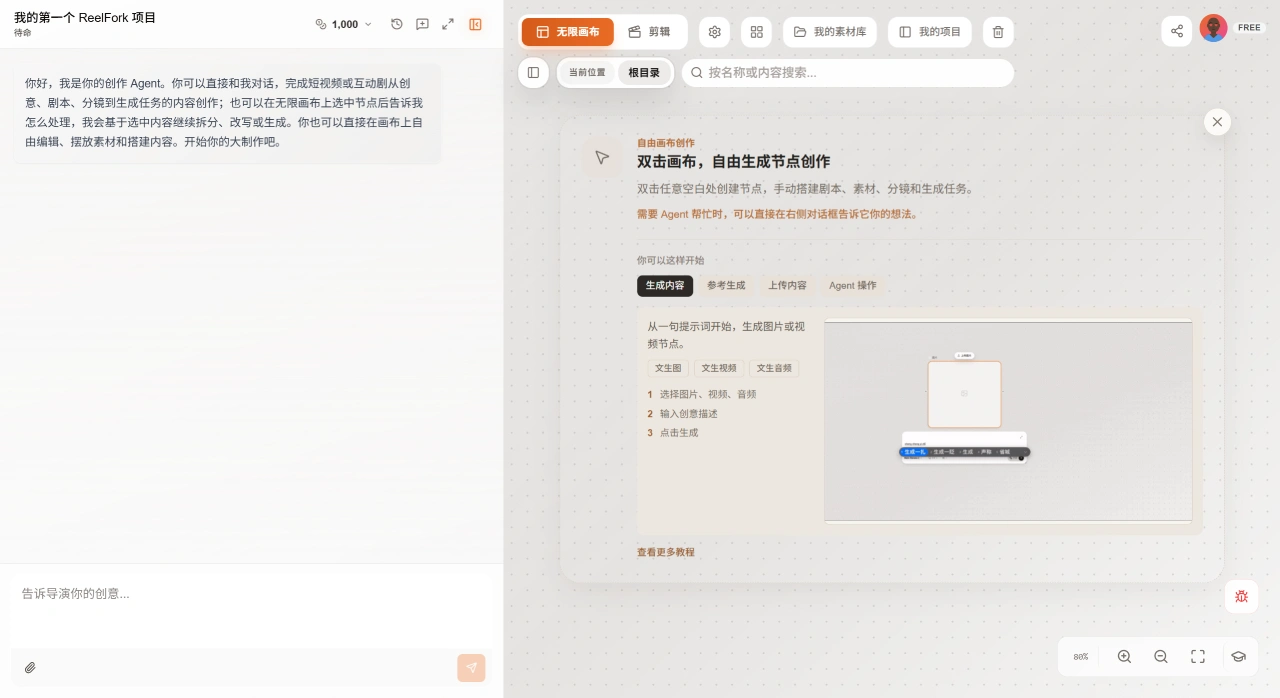
Task: Click the 文生视频 tag
Action: click(x=719, y=368)
